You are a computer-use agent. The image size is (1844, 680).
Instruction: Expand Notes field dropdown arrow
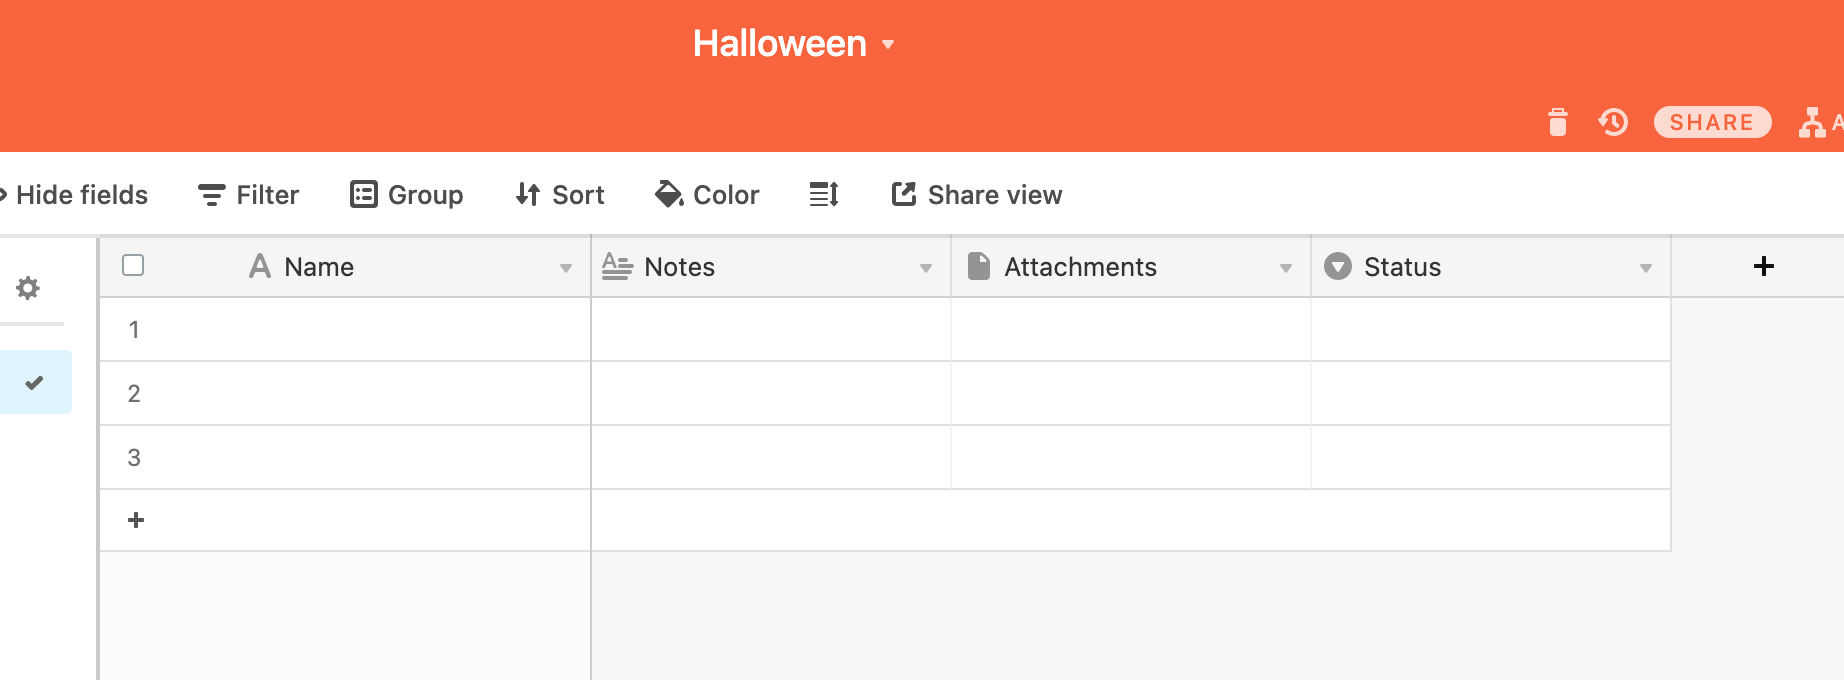pos(926,268)
